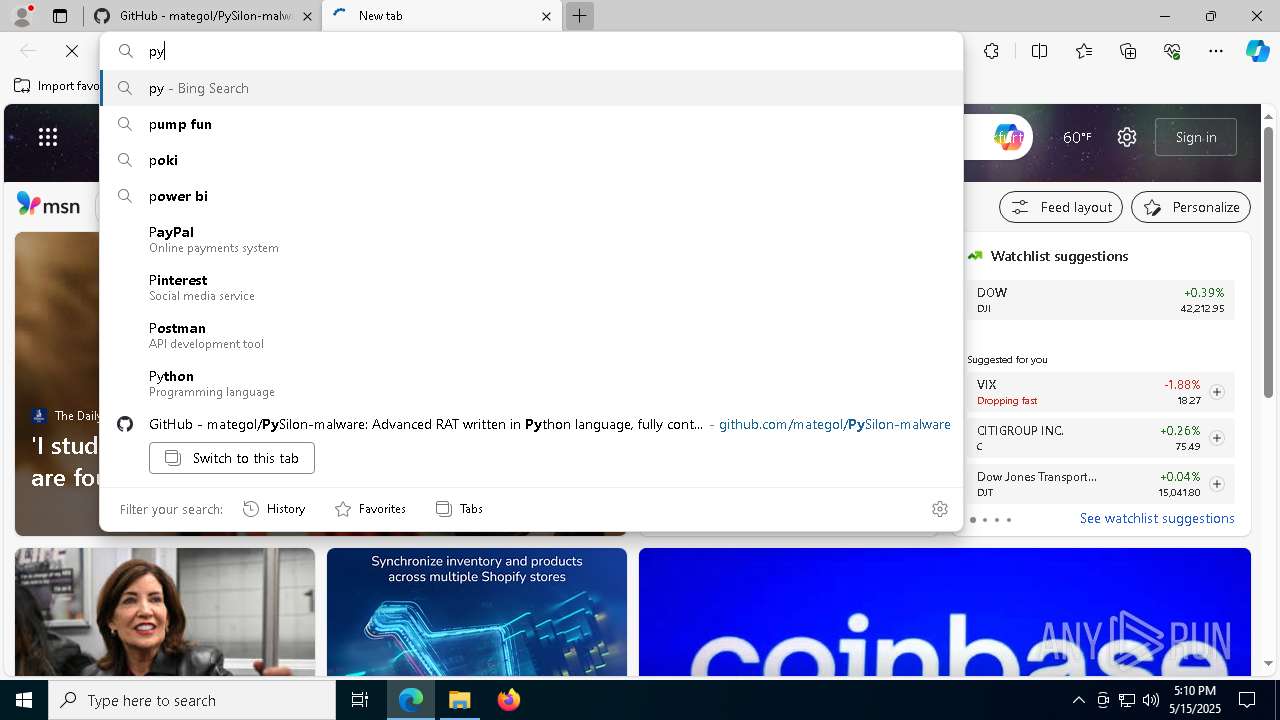Open the Settings and more ellipsis menu

1216,51
